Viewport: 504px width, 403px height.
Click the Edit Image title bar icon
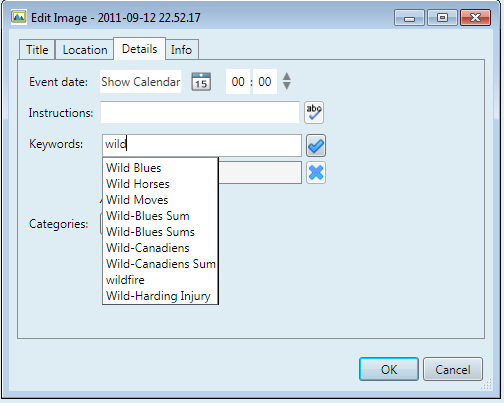click(x=18, y=17)
